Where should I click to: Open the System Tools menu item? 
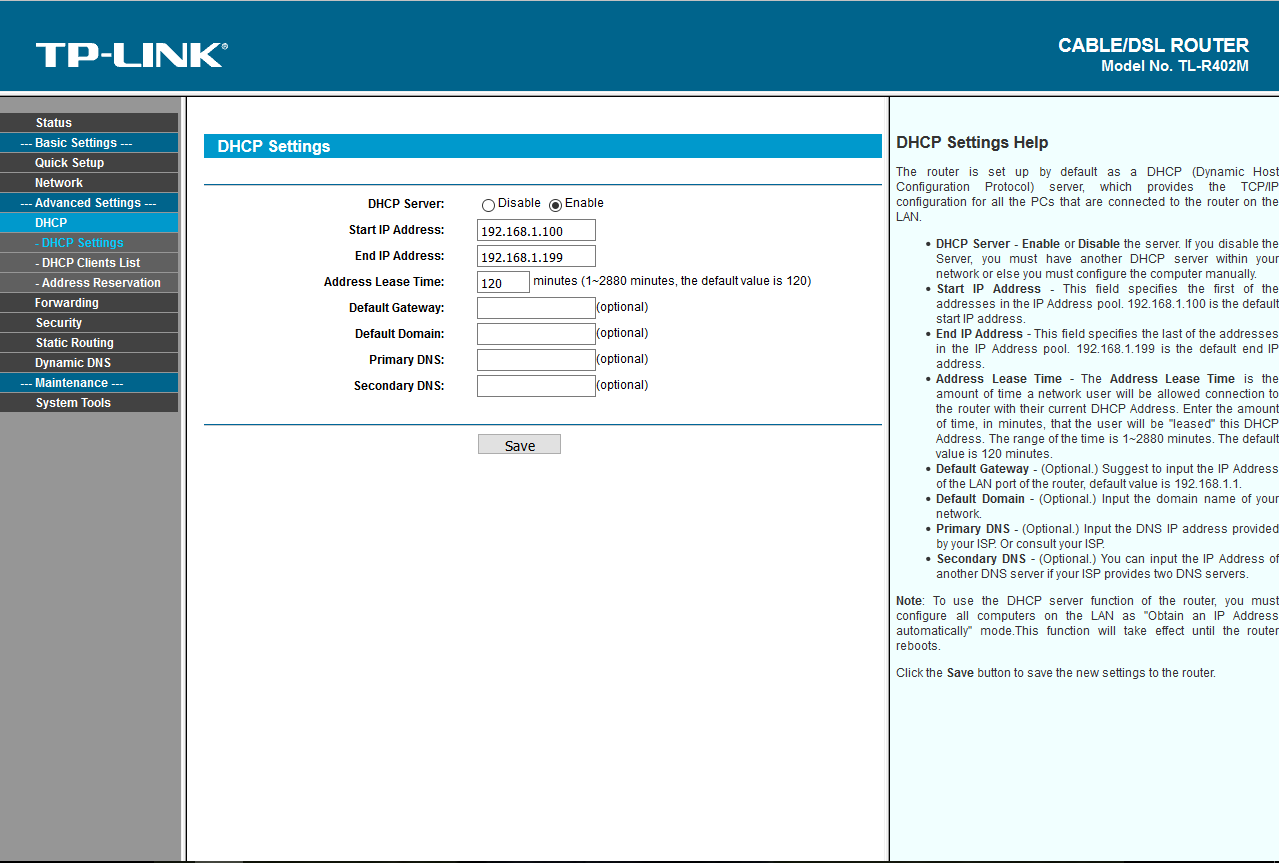point(89,403)
